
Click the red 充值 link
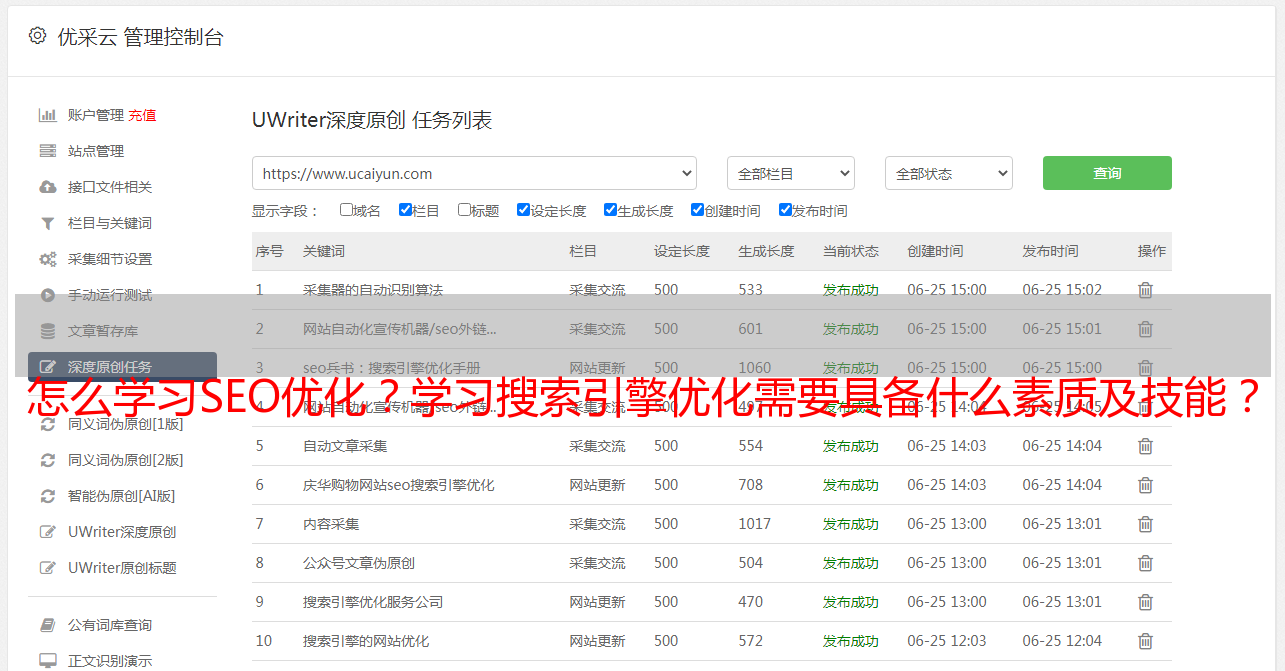142,115
